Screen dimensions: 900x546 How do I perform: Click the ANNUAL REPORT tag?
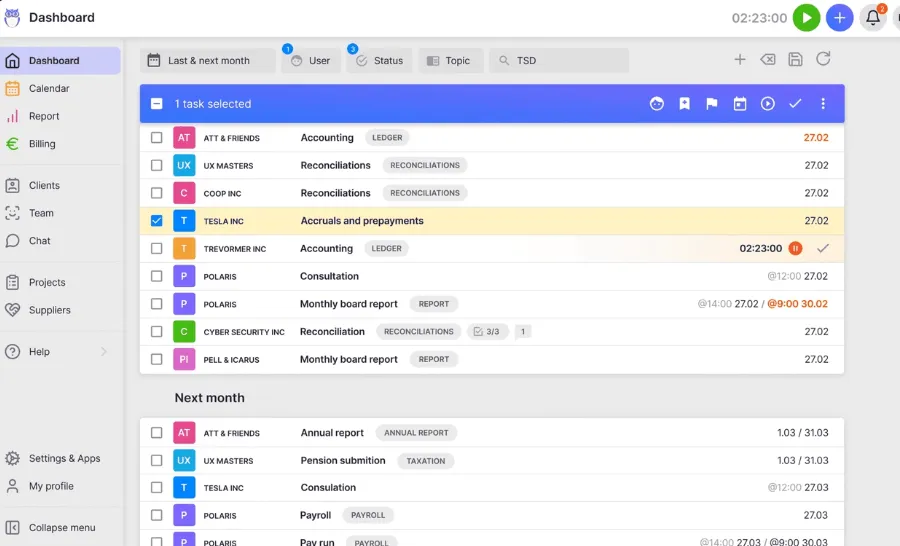tap(416, 432)
